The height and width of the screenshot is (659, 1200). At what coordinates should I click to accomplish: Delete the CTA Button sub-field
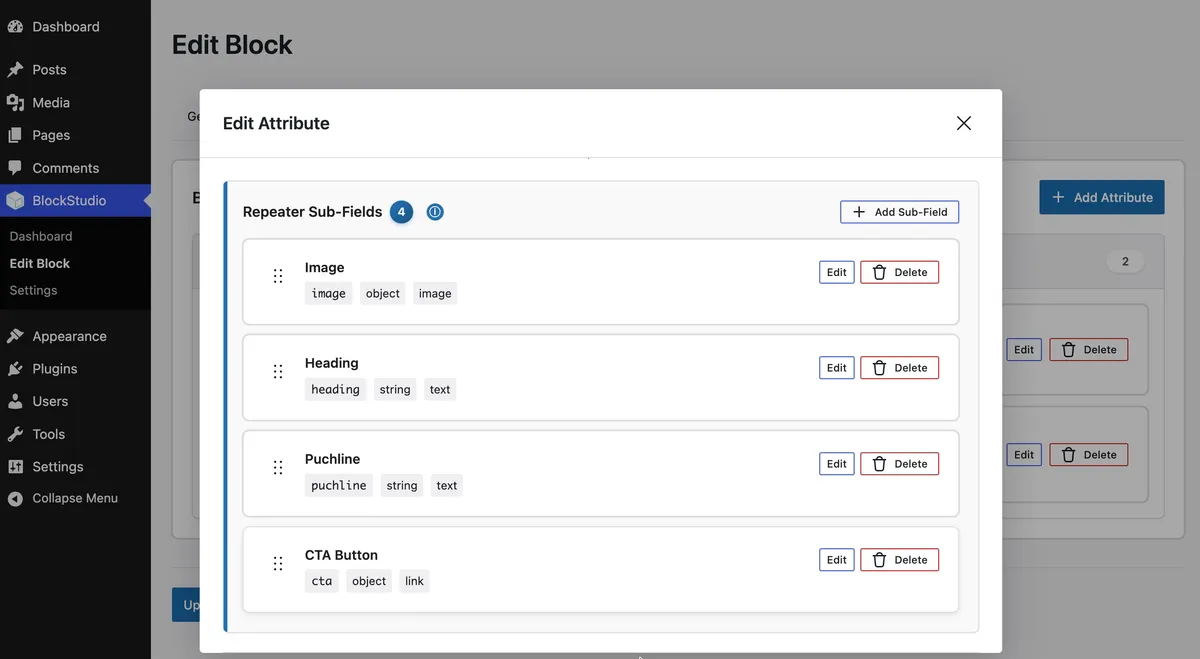(x=900, y=560)
